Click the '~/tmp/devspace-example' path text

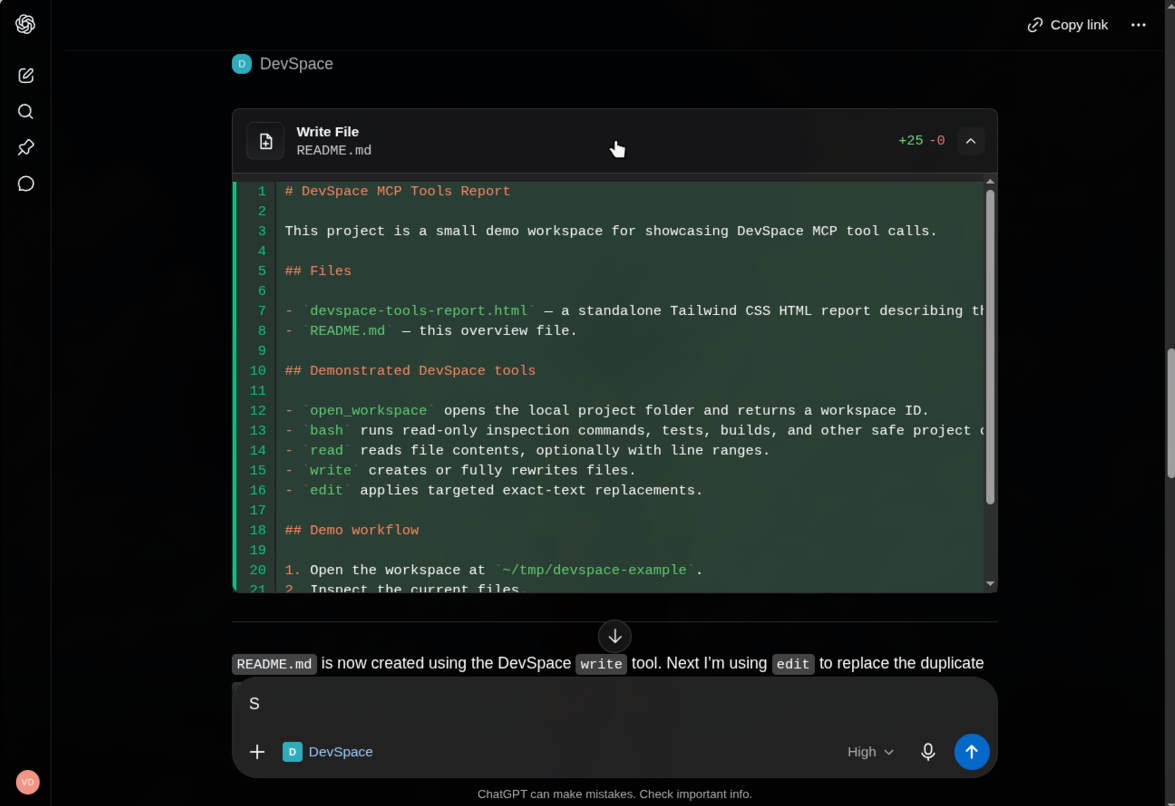click(594, 570)
